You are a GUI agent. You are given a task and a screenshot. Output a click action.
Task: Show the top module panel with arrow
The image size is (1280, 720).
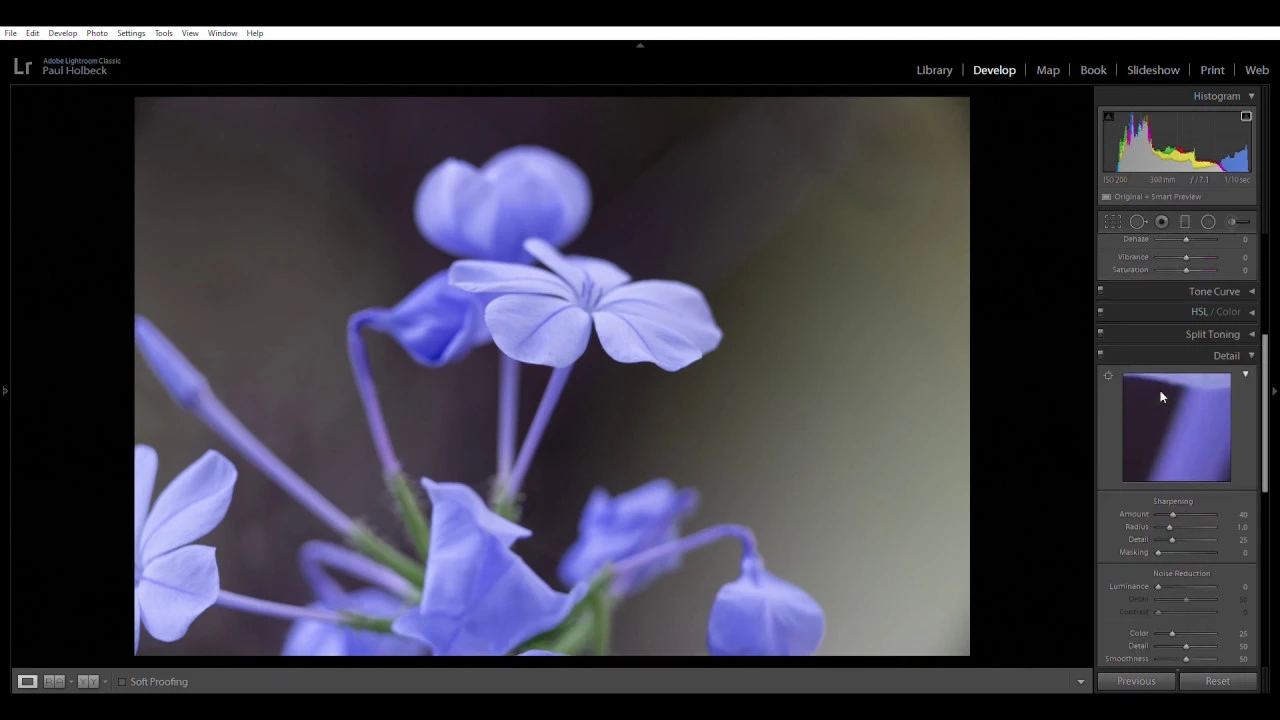(640, 45)
